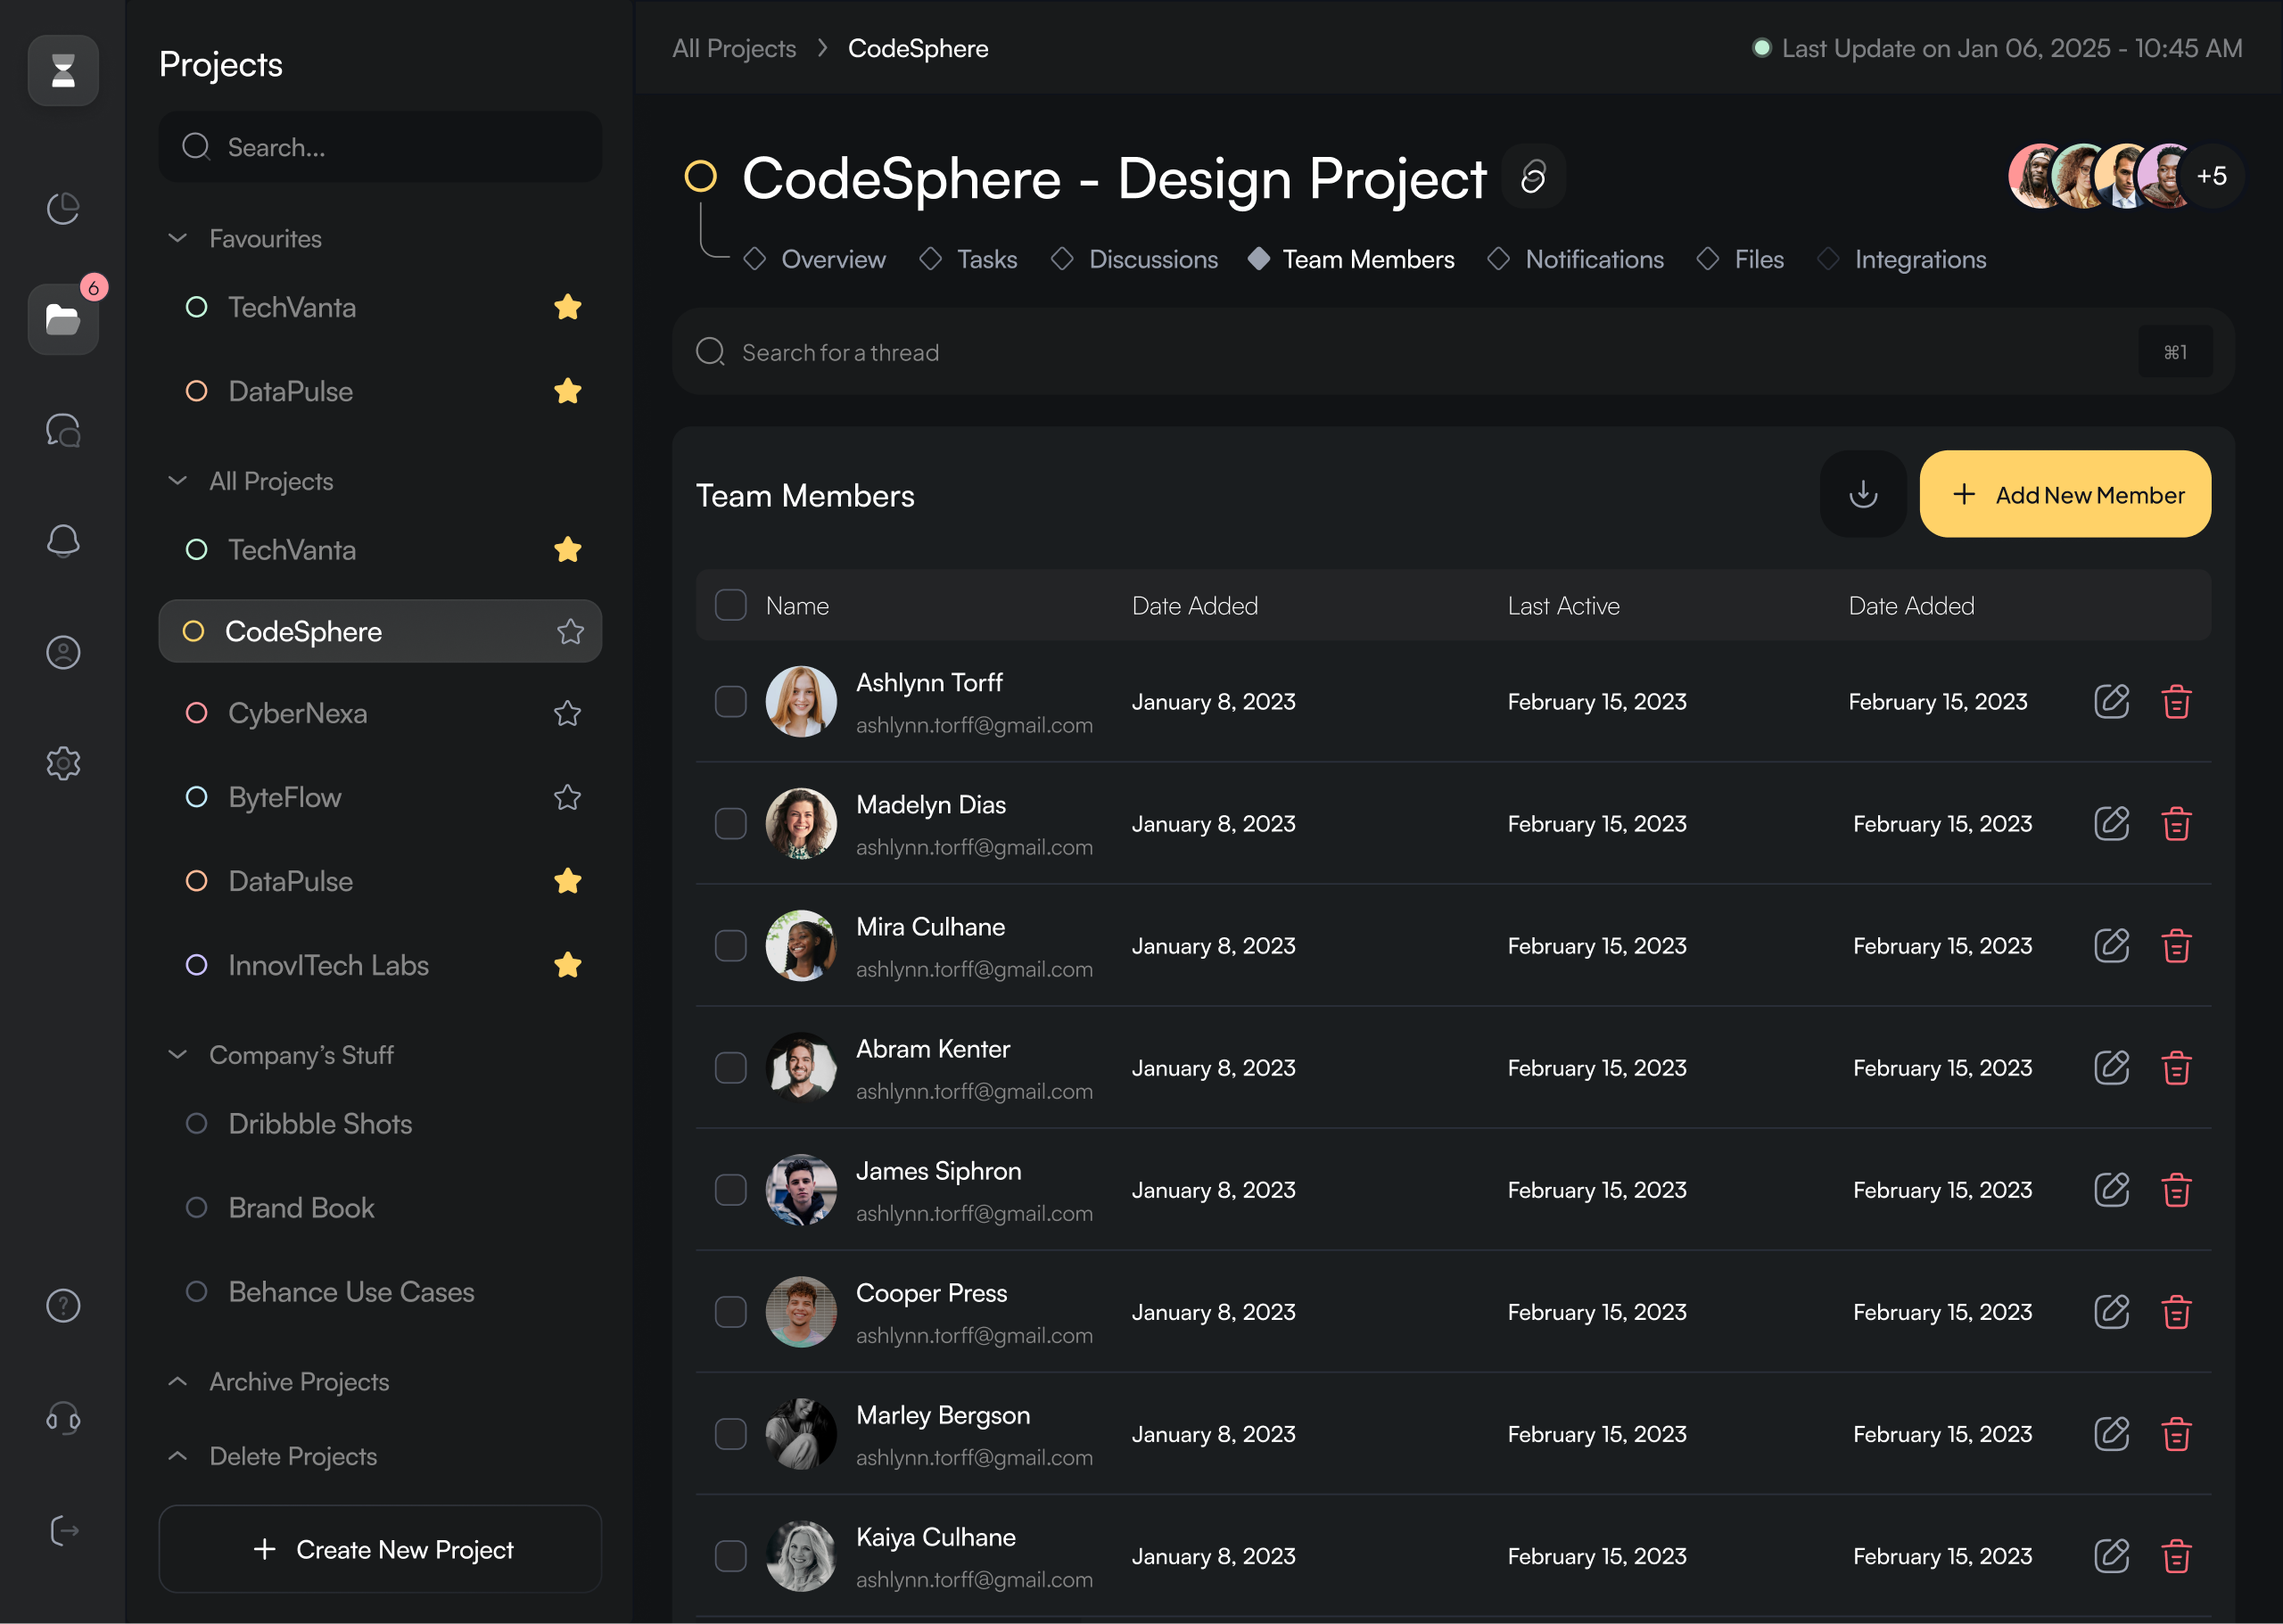
Task: Delete Mira Culhane from team
Action: click(2176, 946)
